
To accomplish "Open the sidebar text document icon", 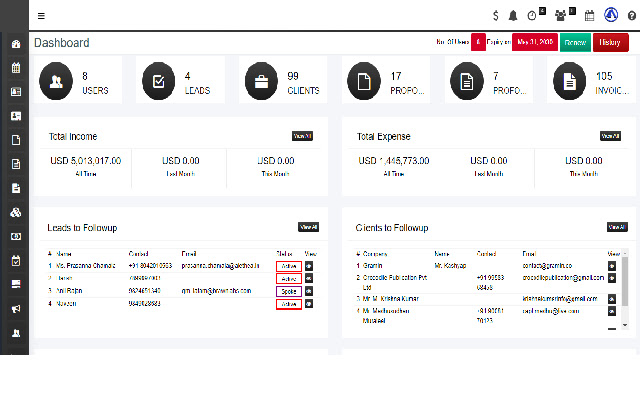I will (16, 164).
